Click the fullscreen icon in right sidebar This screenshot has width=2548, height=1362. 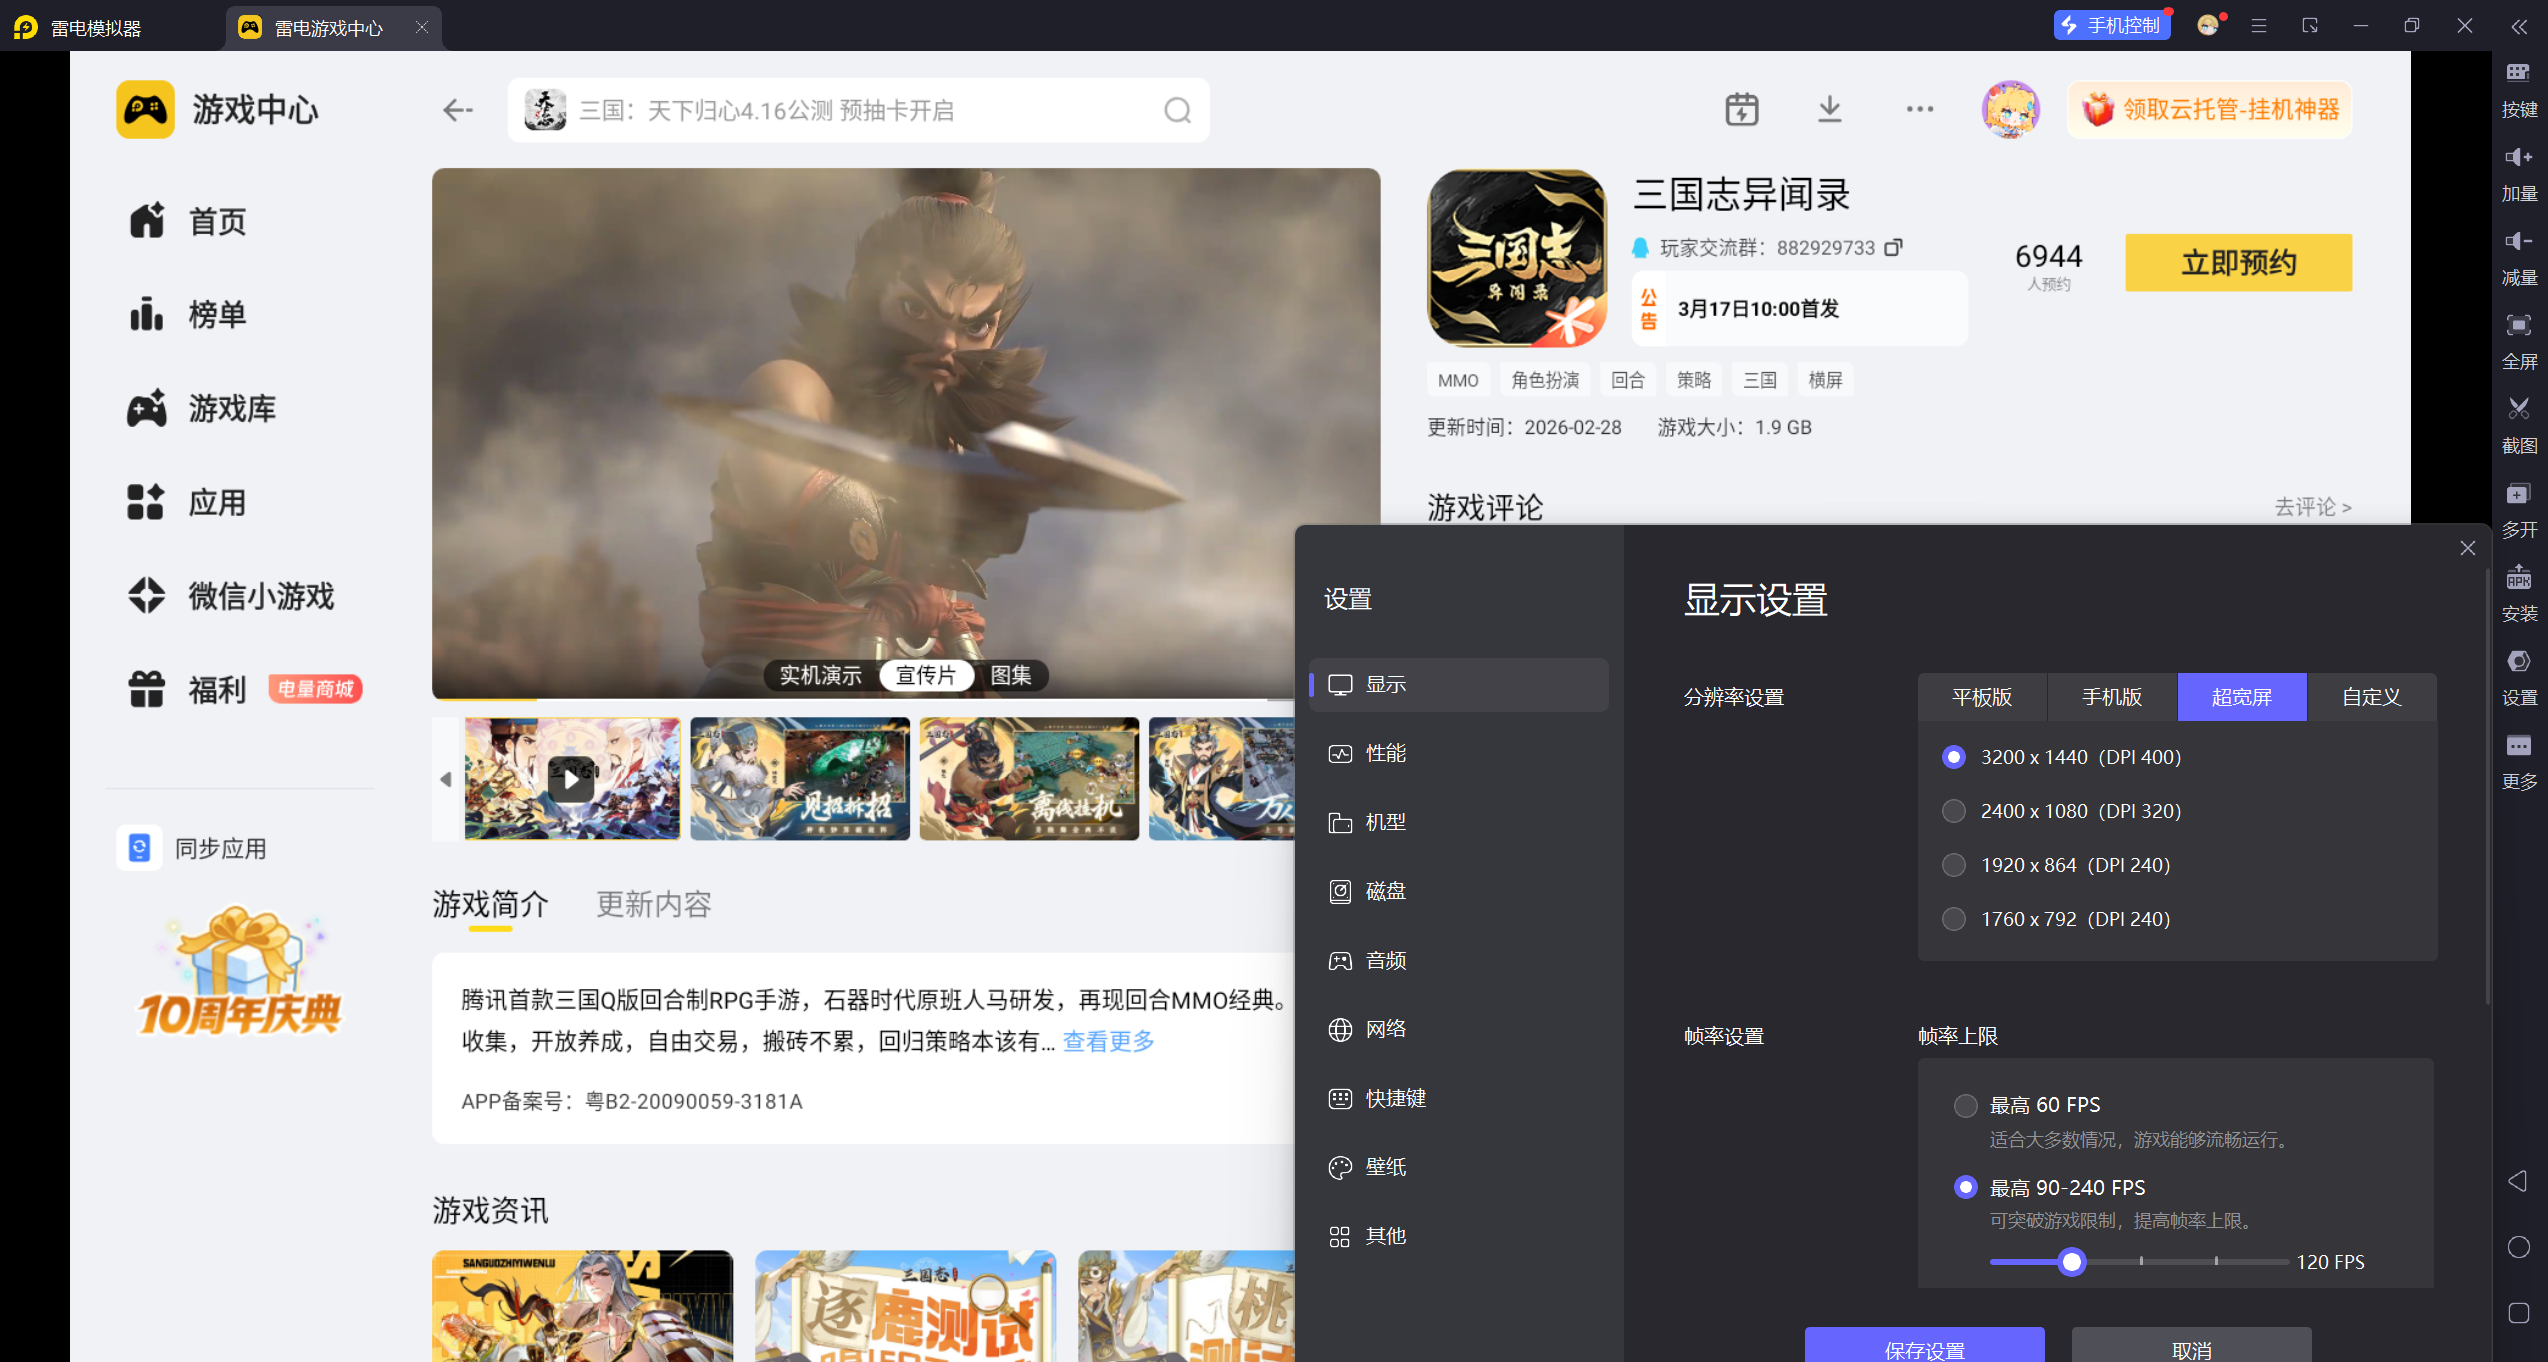[2518, 326]
